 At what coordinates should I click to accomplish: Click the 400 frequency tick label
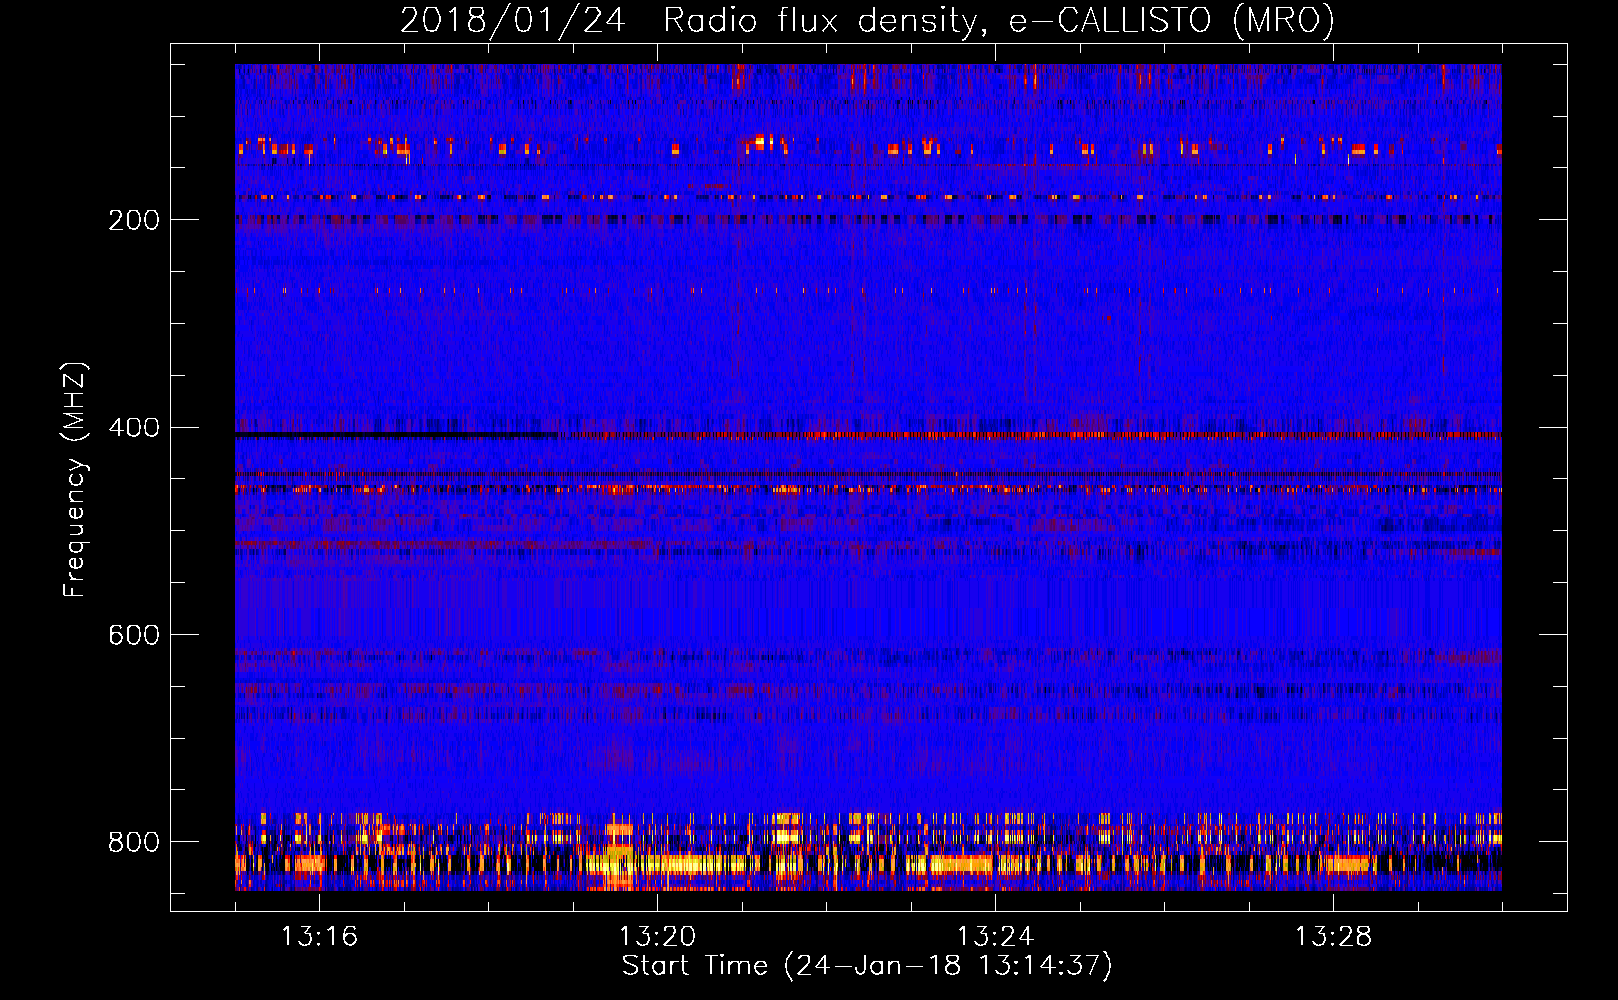(x=134, y=428)
